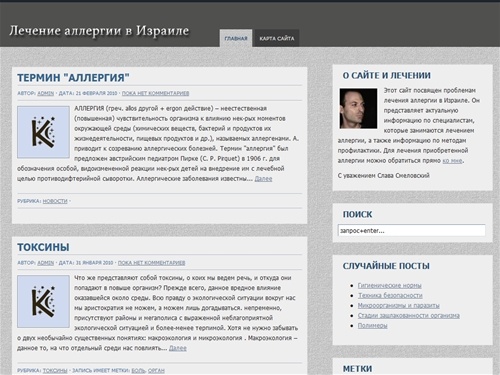Follow the 'ко мне' contact link
Image resolution: width=500 pixels, height=375 pixels.
[452, 160]
